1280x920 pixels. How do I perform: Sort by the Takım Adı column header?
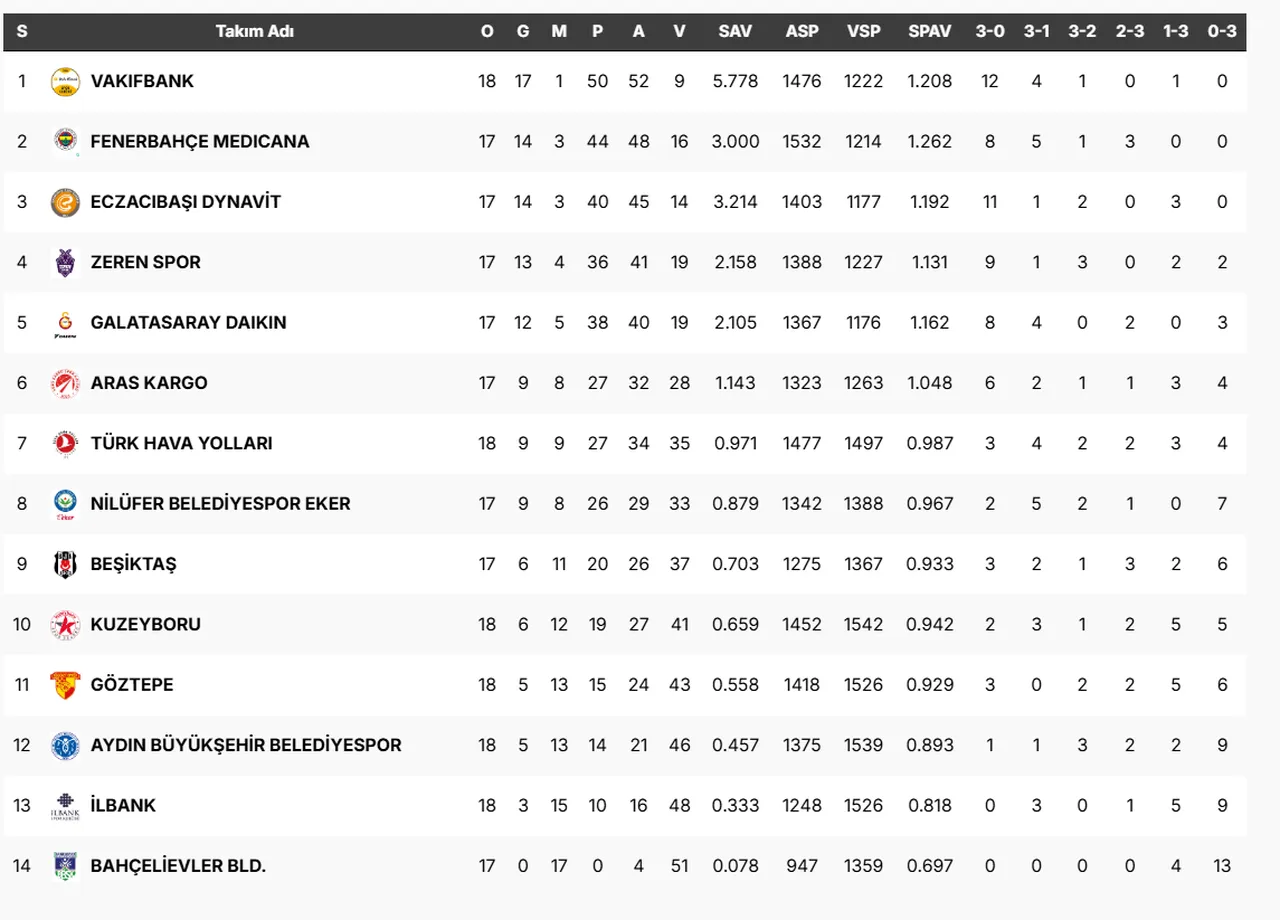pos(254,31)
